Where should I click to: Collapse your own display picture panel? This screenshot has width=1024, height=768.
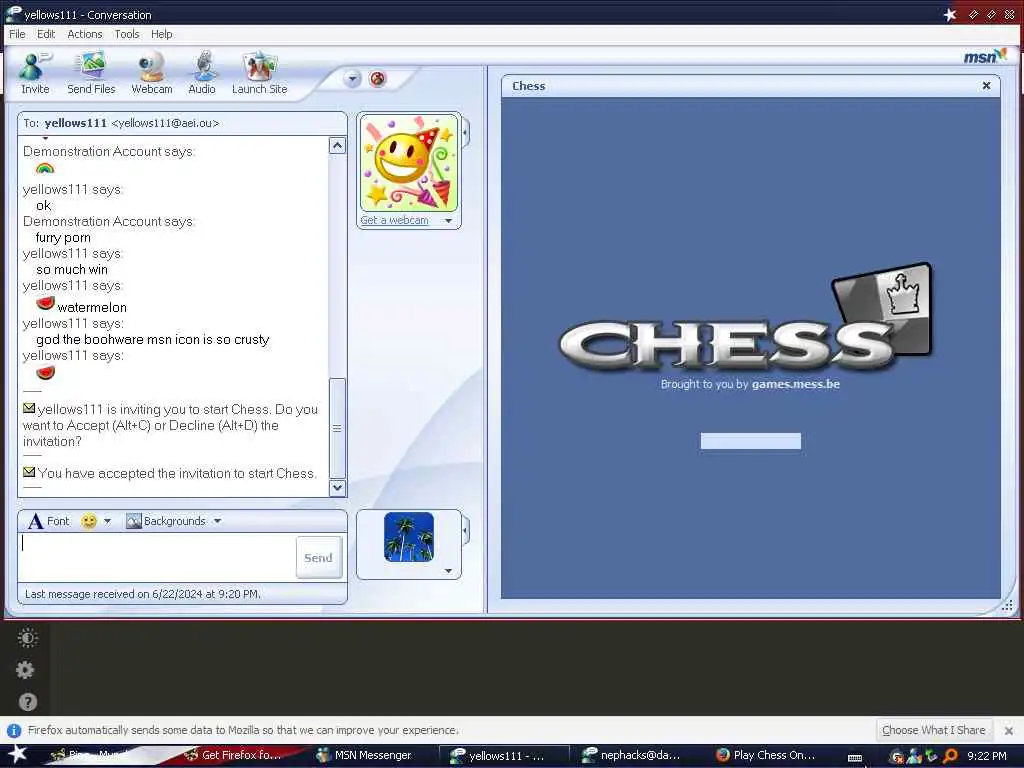[466, 531]
